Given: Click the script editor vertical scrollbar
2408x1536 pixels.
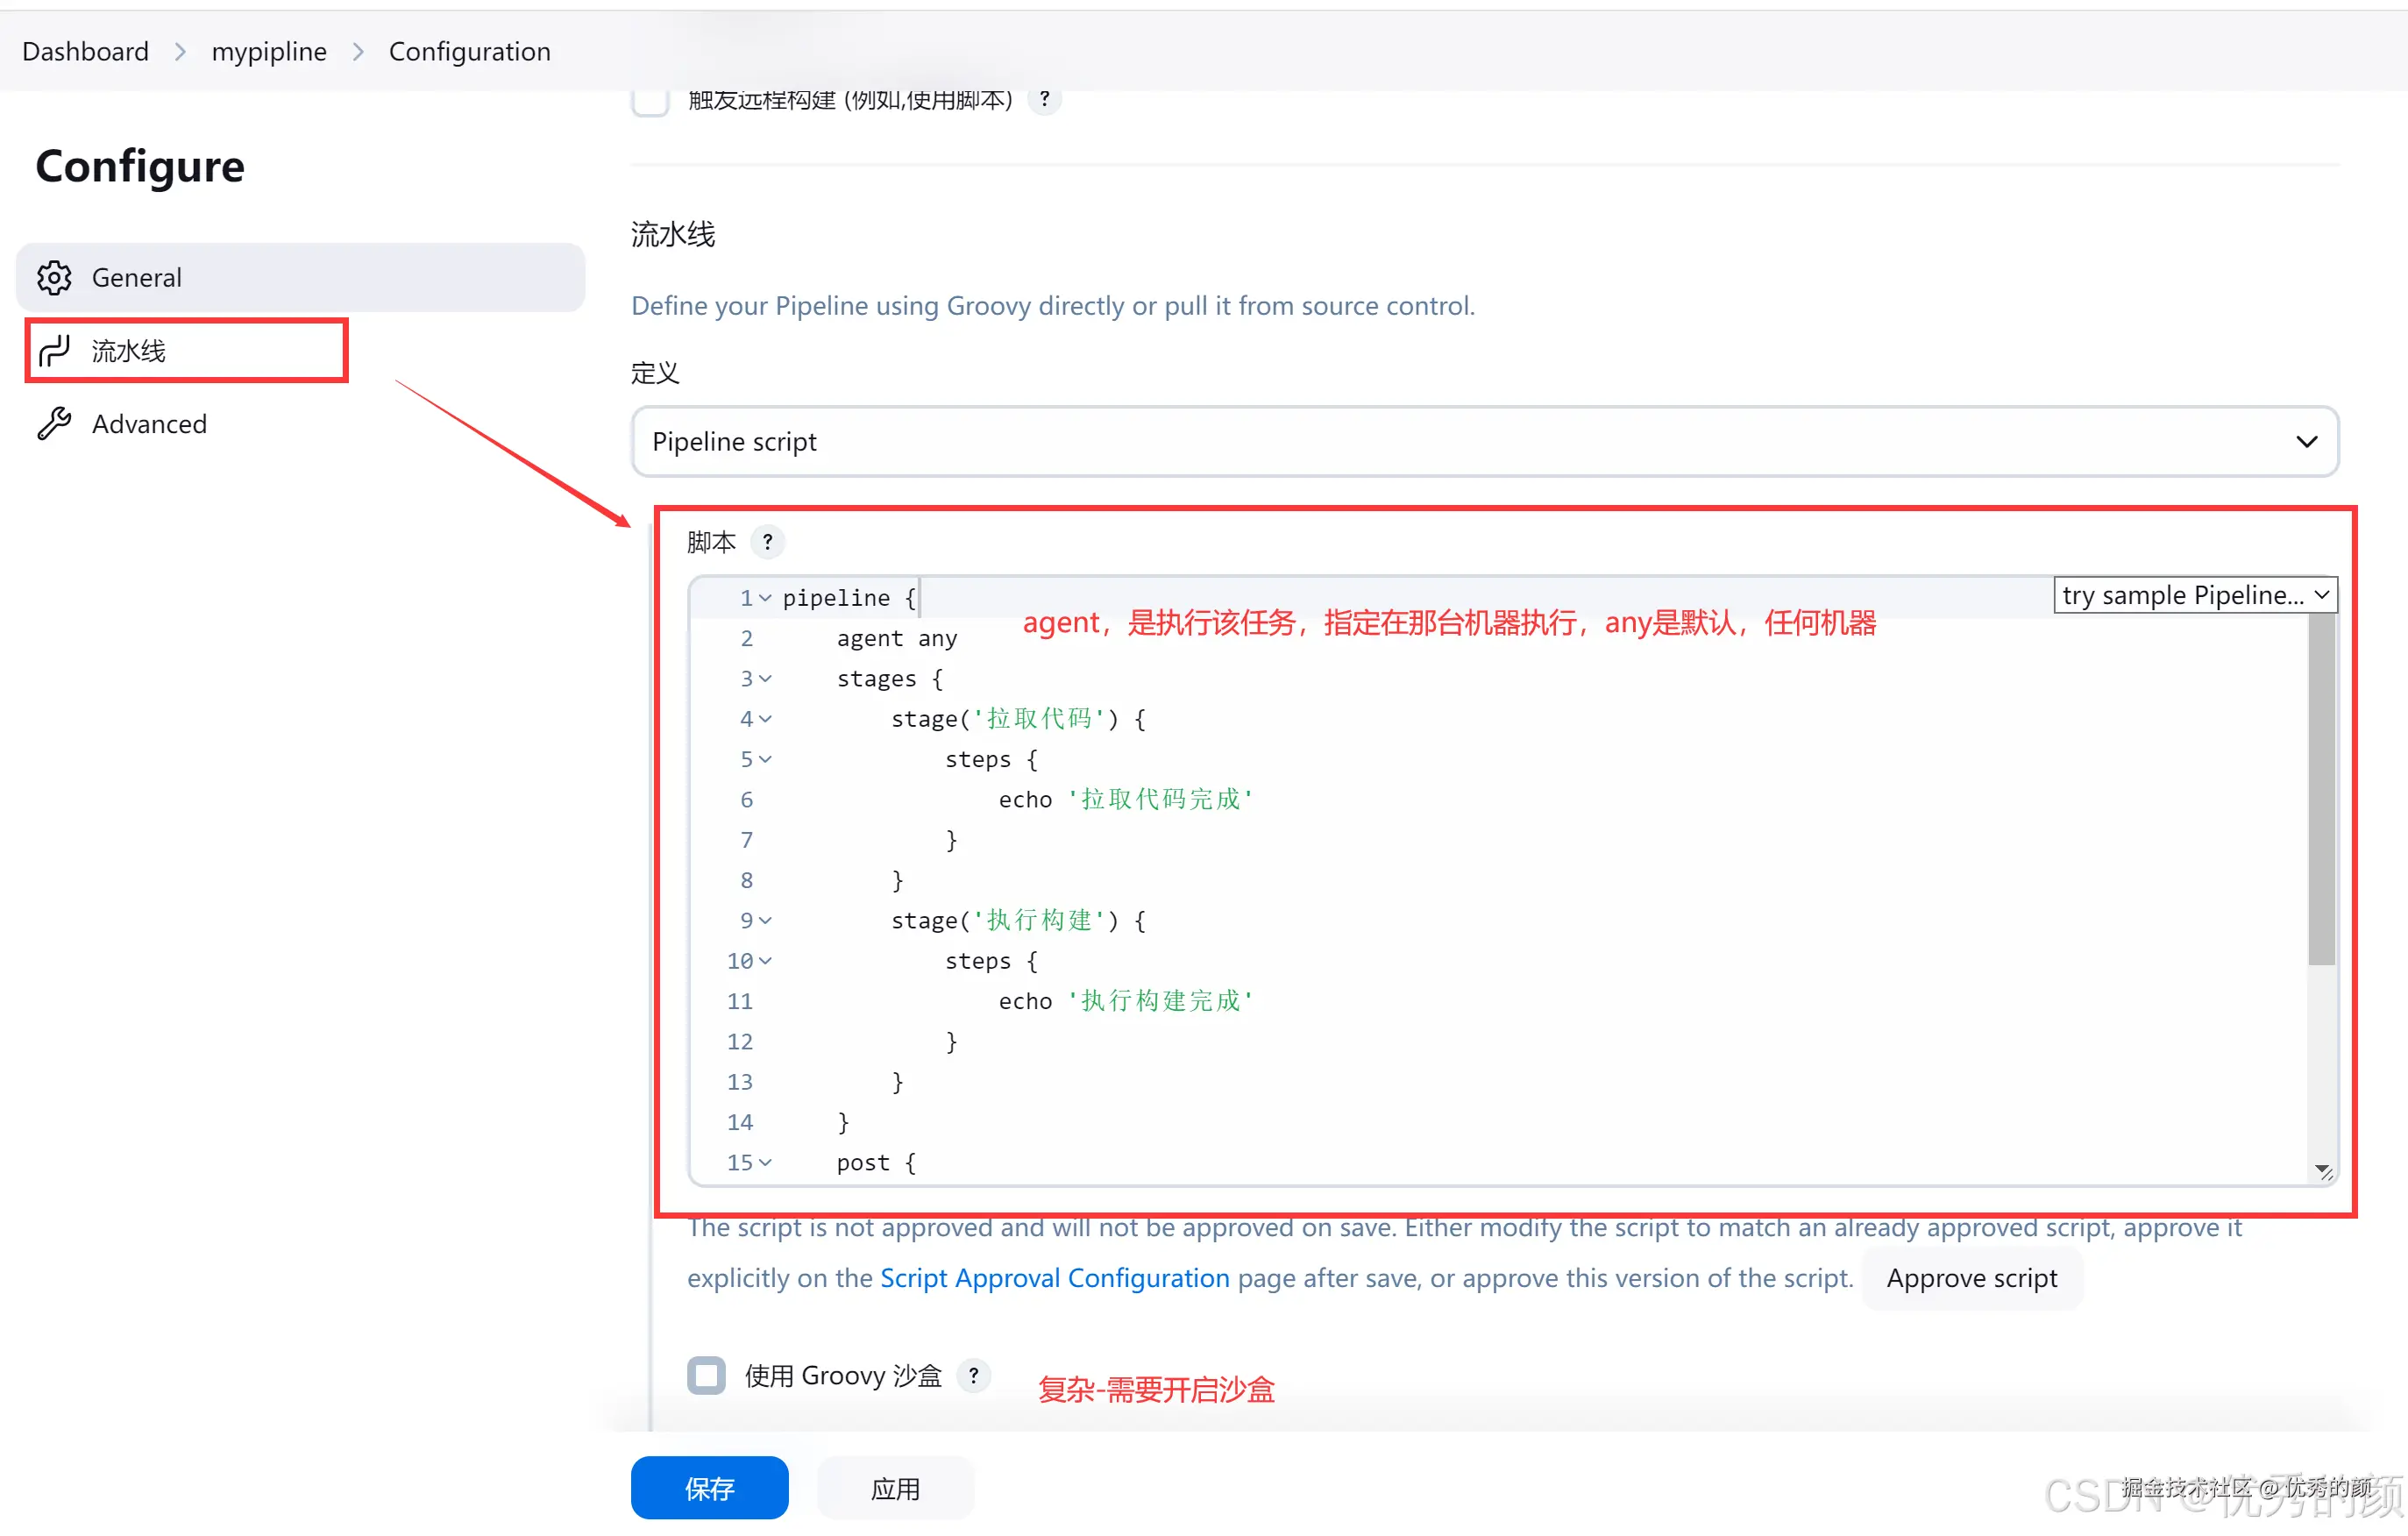Looking at the screenshot, I should click(2321, 790).
